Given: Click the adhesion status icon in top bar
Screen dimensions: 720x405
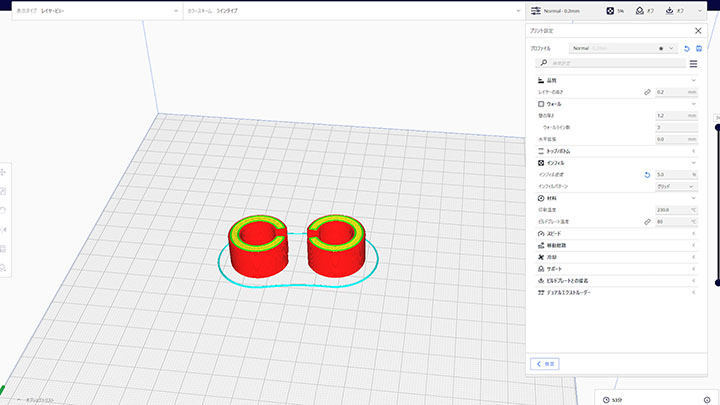Looking at the screenshot, I should pyautogui.click(x=669, y=11).
